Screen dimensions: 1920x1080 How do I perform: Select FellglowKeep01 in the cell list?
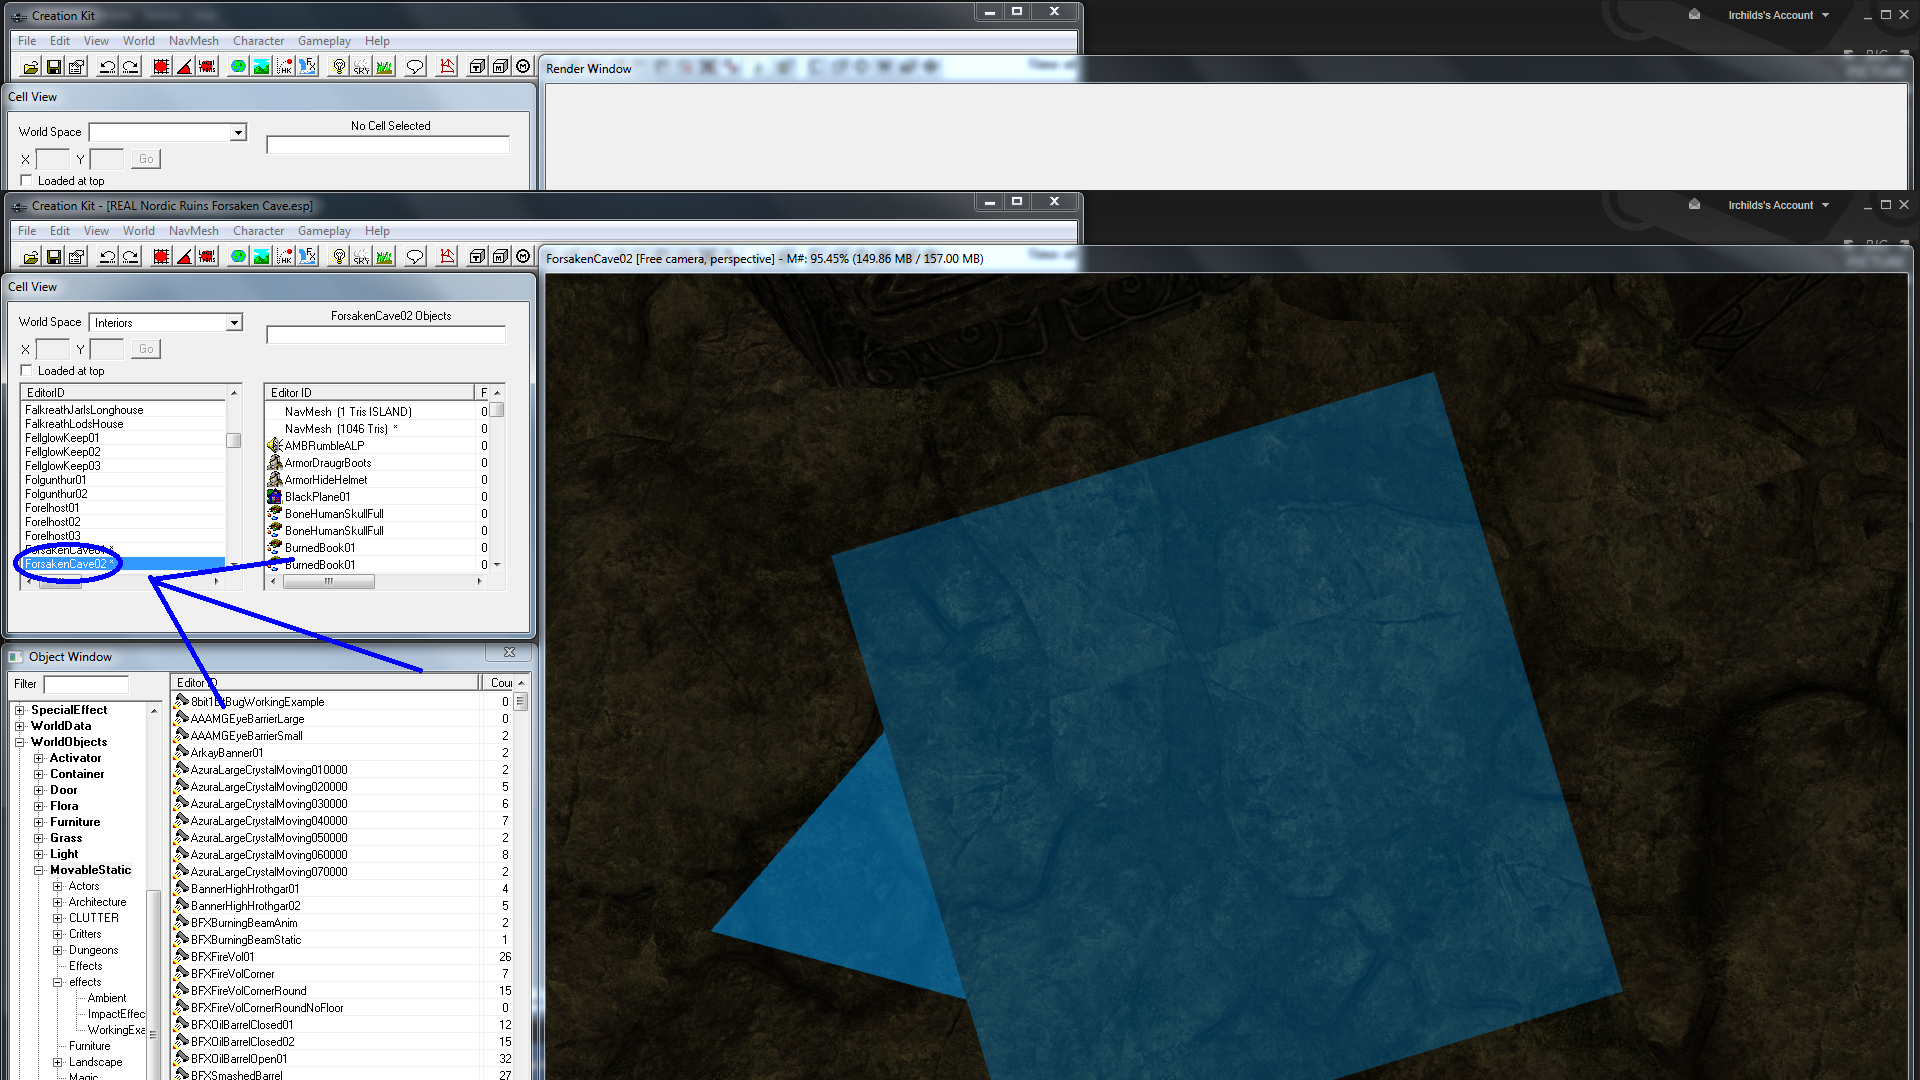point(62,438)
